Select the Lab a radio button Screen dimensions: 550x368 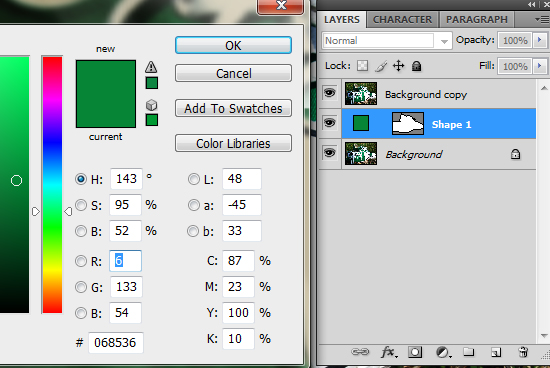click(193, 205)
